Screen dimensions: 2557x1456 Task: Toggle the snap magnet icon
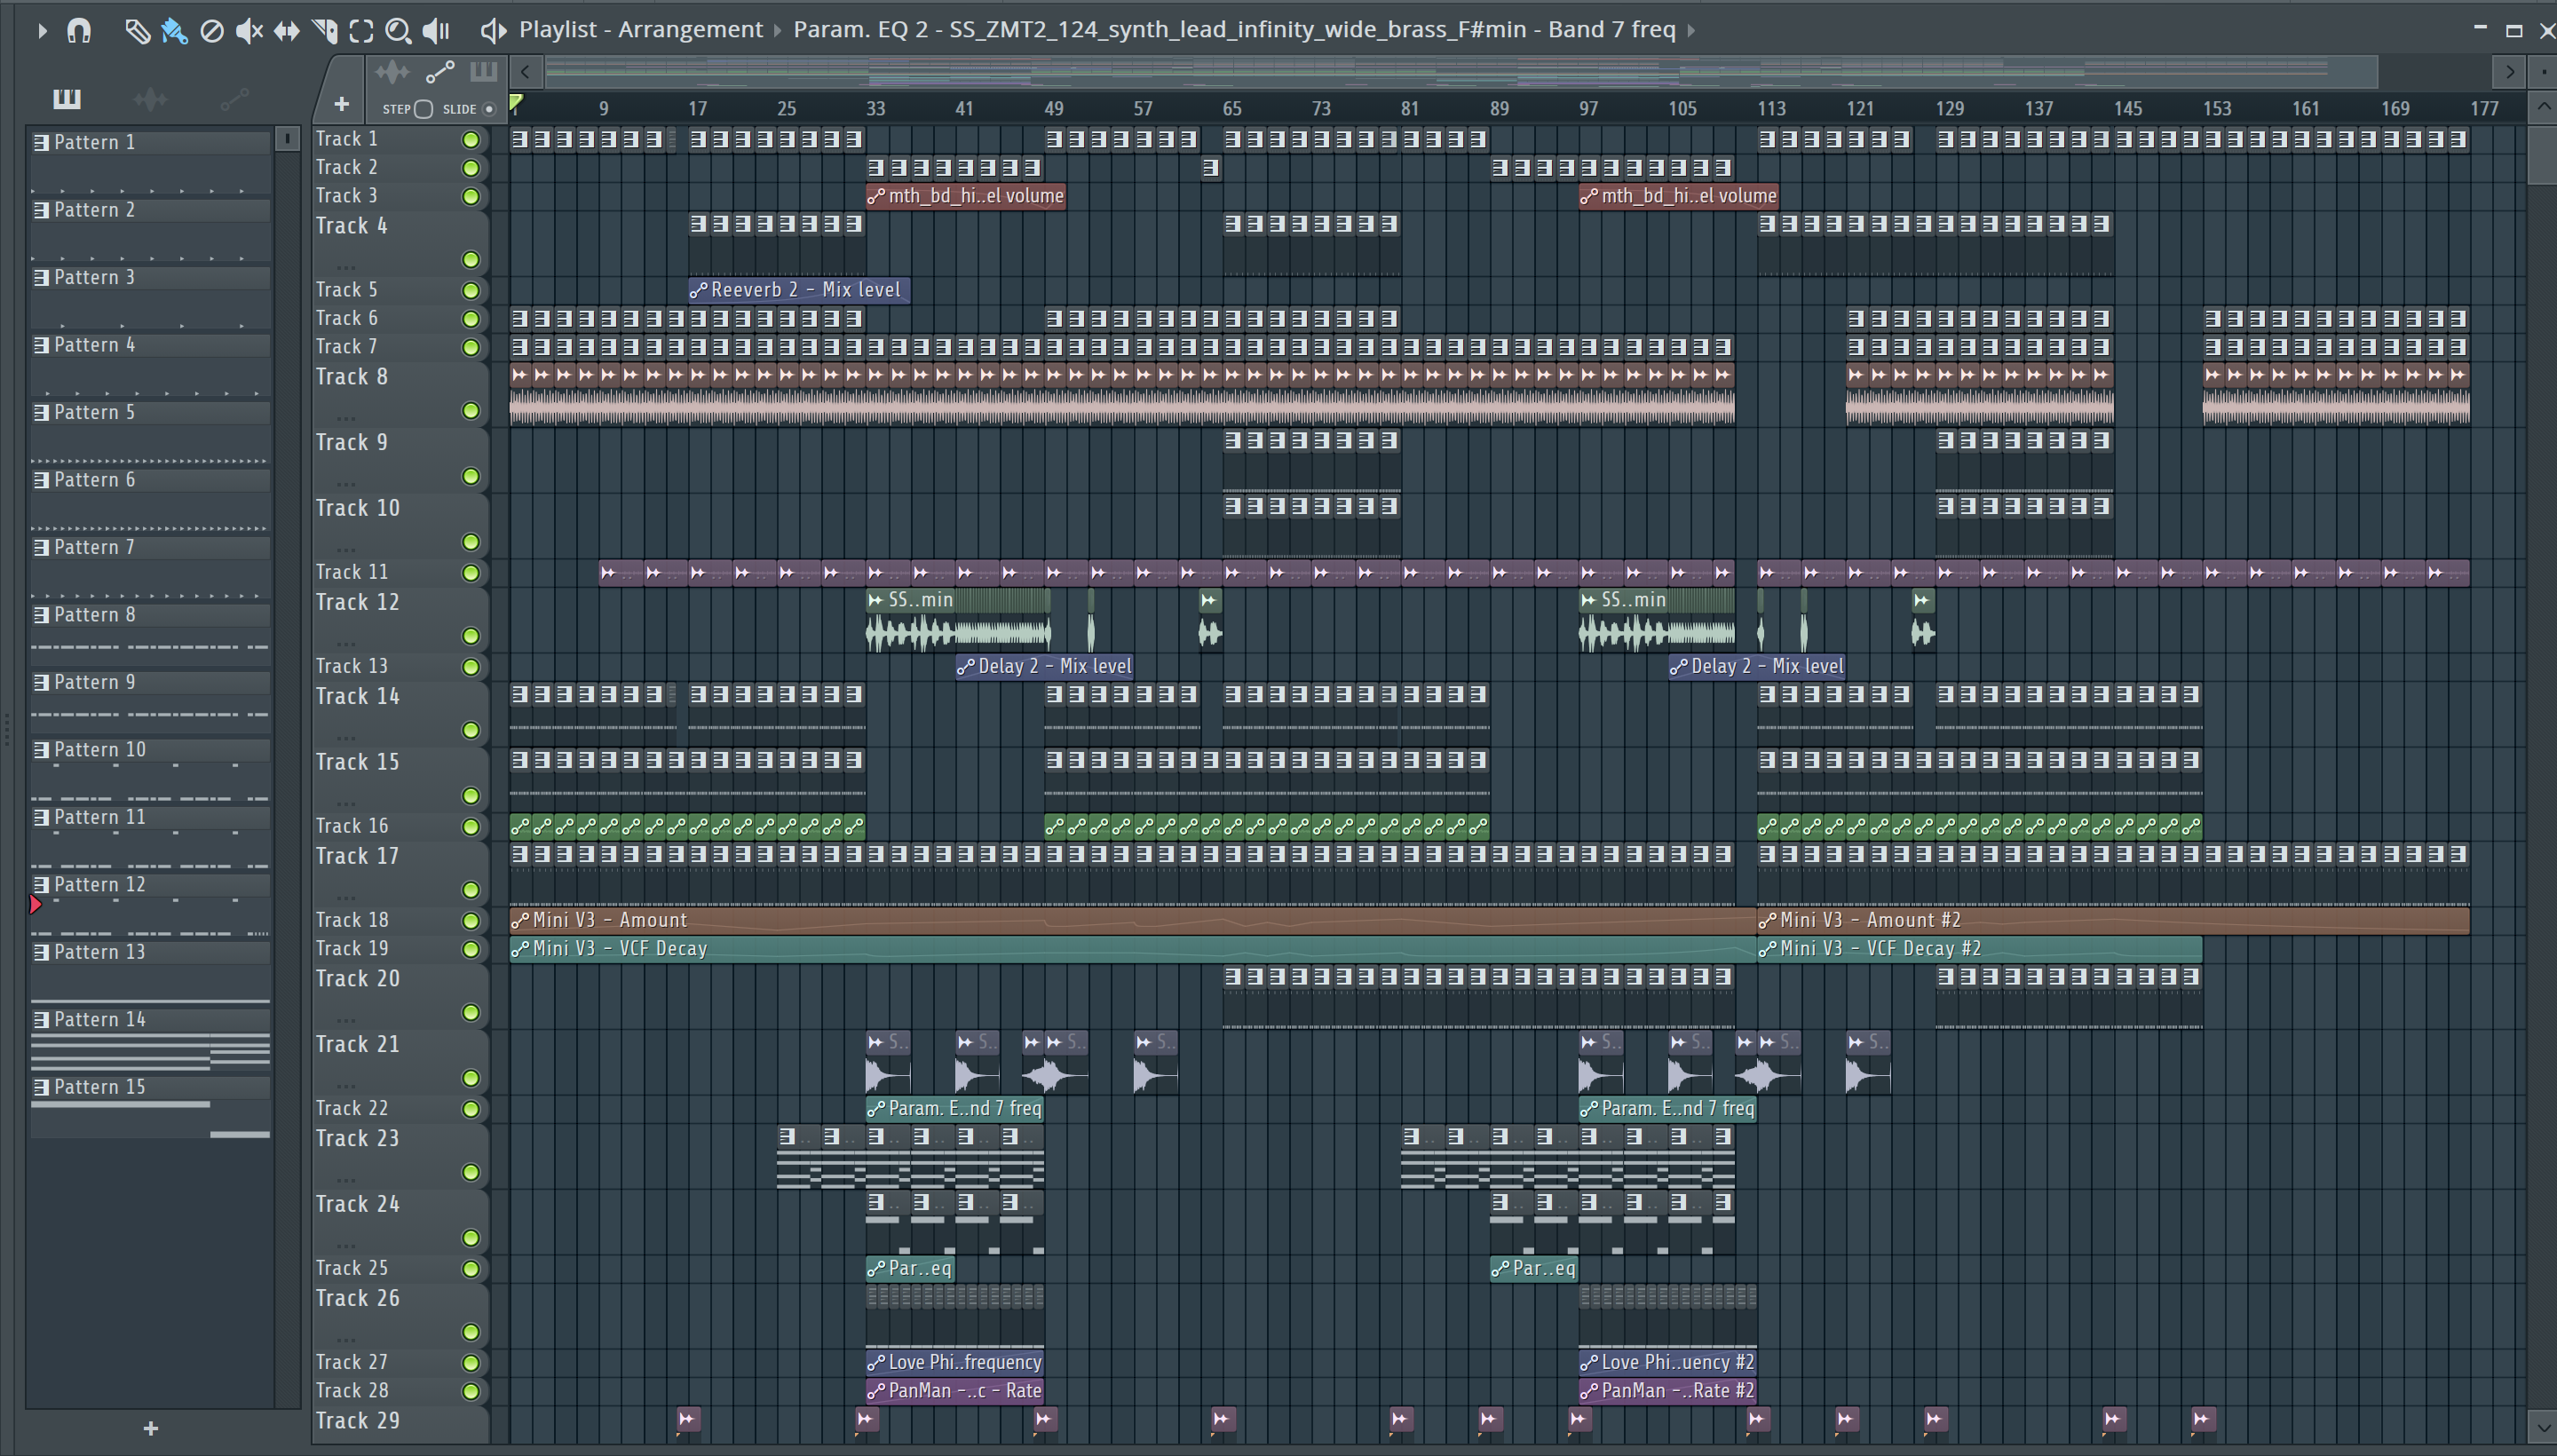[79, 31]
